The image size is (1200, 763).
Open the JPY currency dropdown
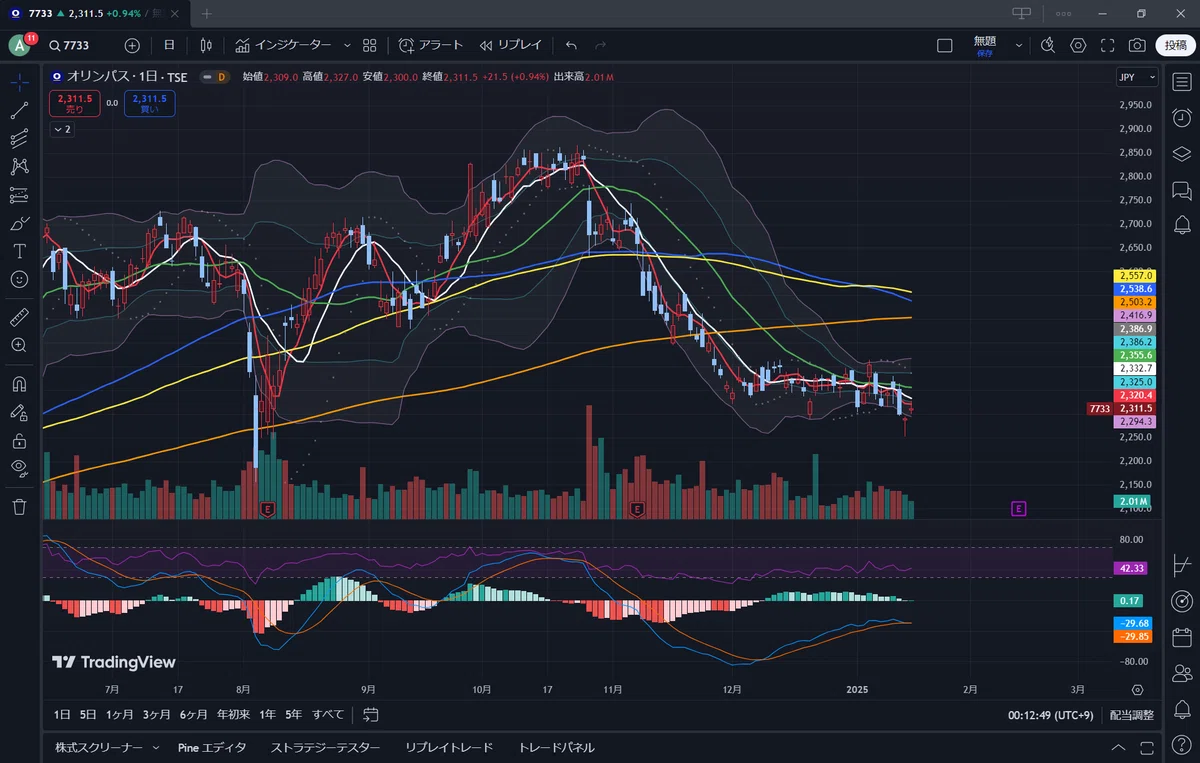pos(1137,77)
